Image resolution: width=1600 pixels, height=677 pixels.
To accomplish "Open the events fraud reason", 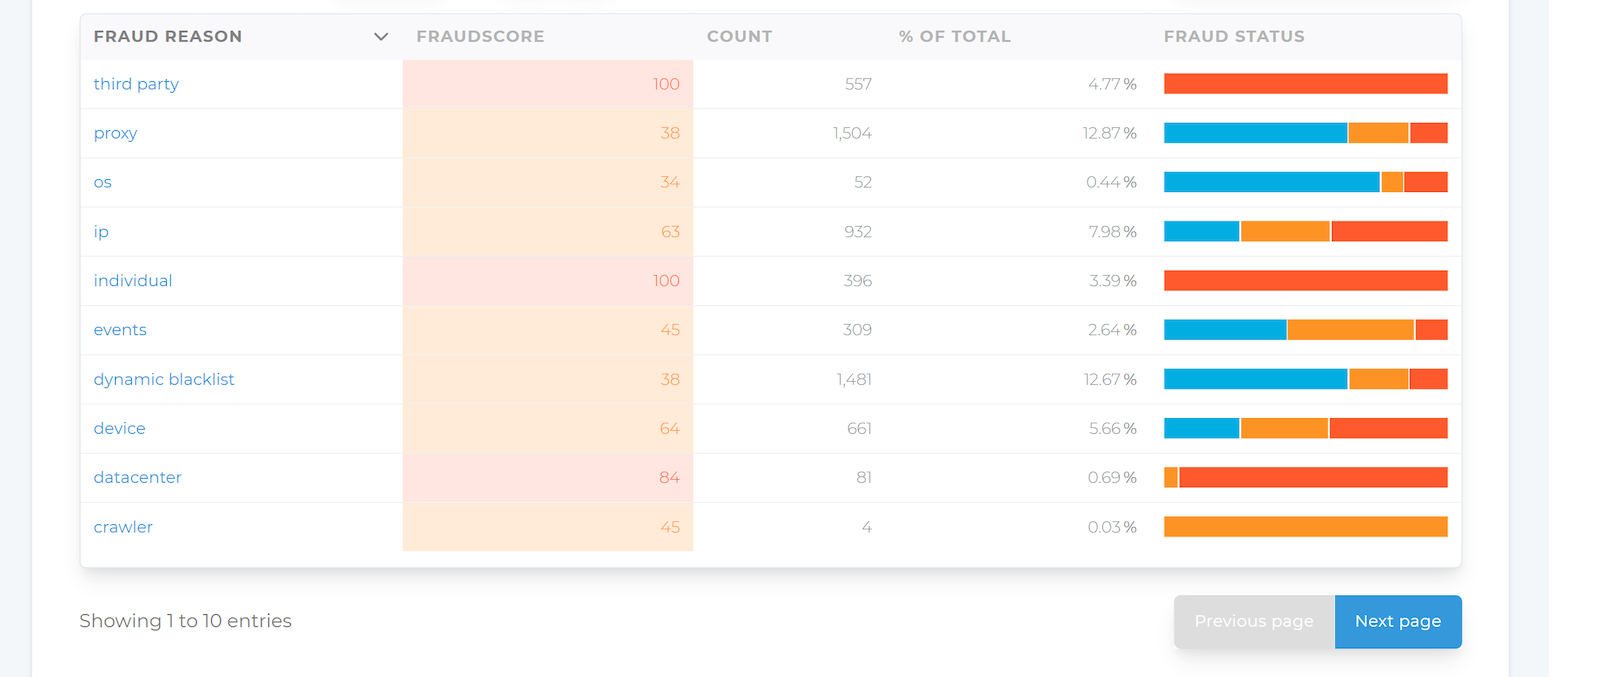I will coord(120,330).
